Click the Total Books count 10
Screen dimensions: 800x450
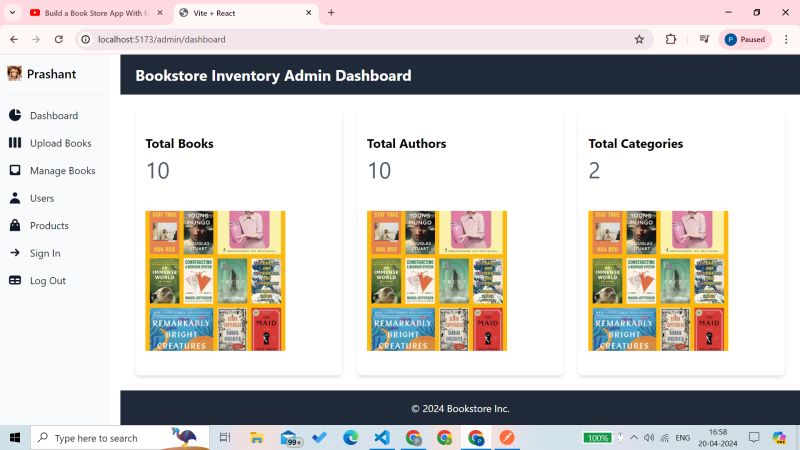click(x=158, y=171)
